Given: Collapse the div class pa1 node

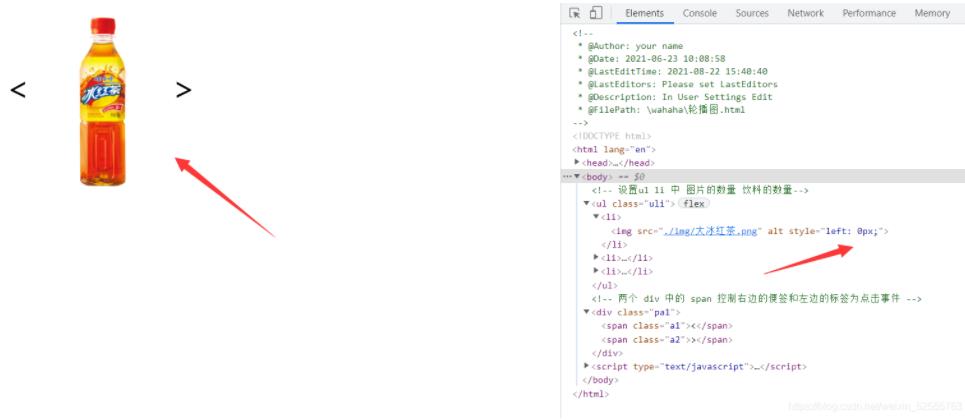Looking at the screenshot, I should pos(587,312).
